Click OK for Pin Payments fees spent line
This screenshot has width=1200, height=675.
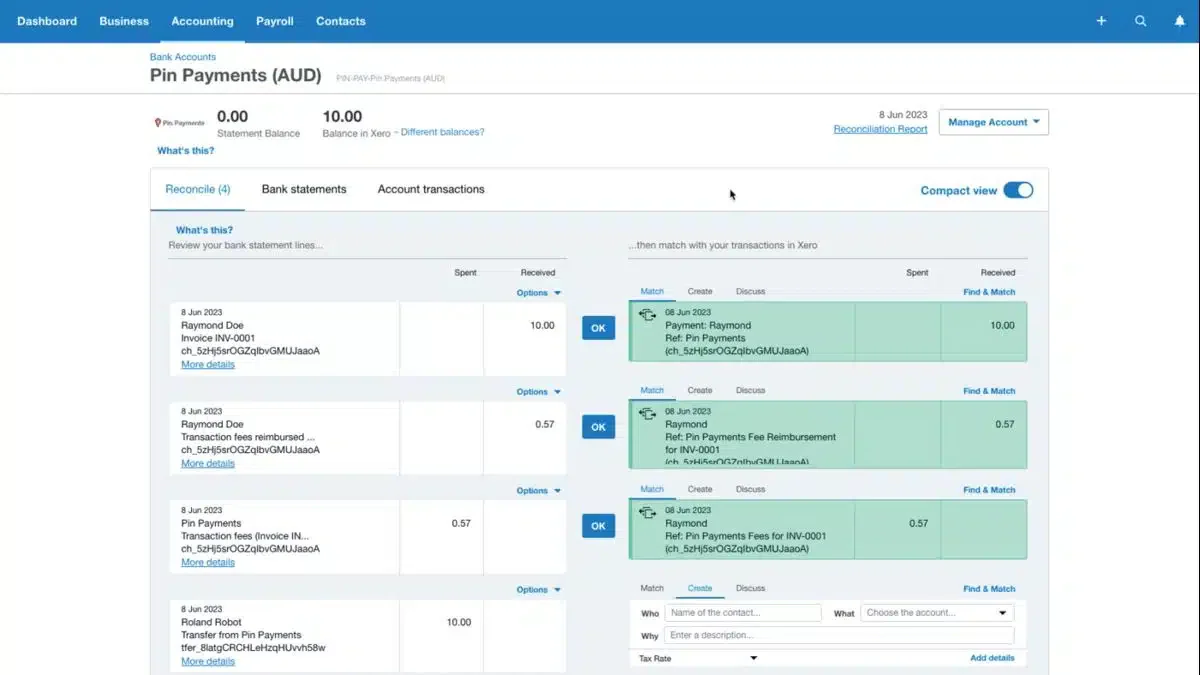pyautogui.click(x=598, y=526)
